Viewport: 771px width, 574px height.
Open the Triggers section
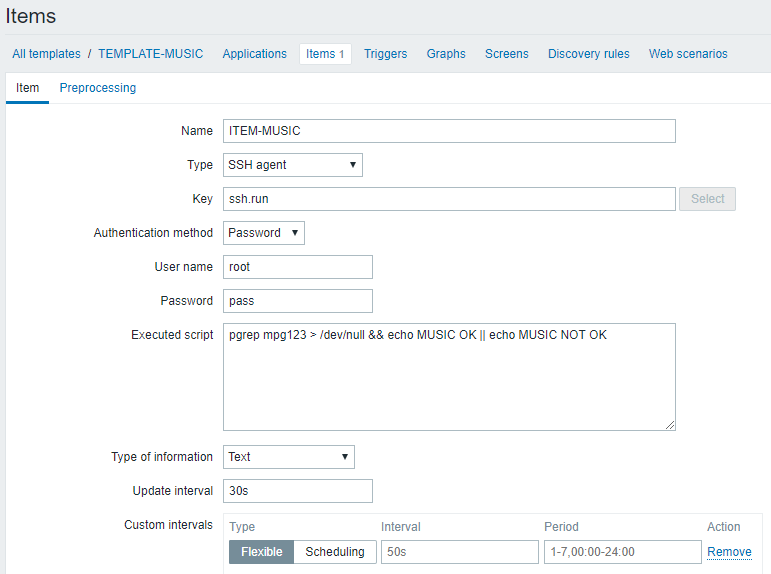pyautogui.click(x=385, y=54)
